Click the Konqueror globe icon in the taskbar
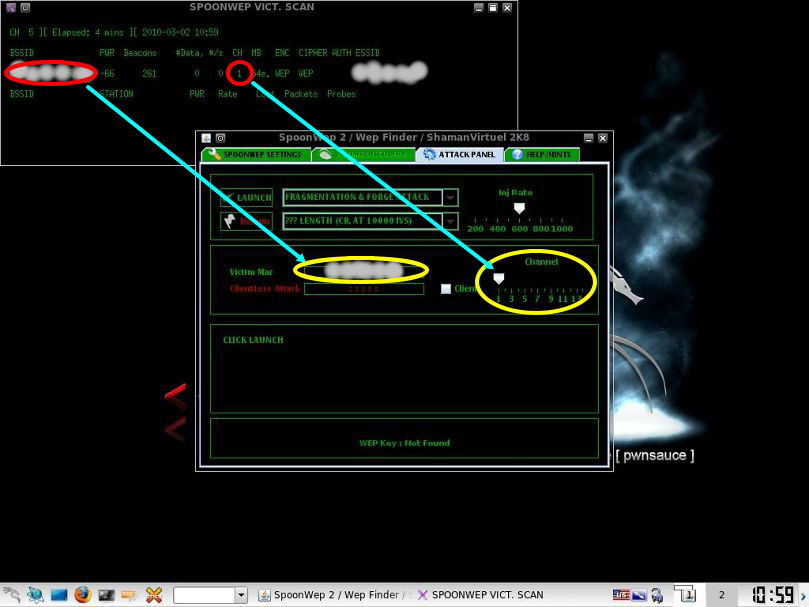809x607 pixels. [x=36, y=595]
